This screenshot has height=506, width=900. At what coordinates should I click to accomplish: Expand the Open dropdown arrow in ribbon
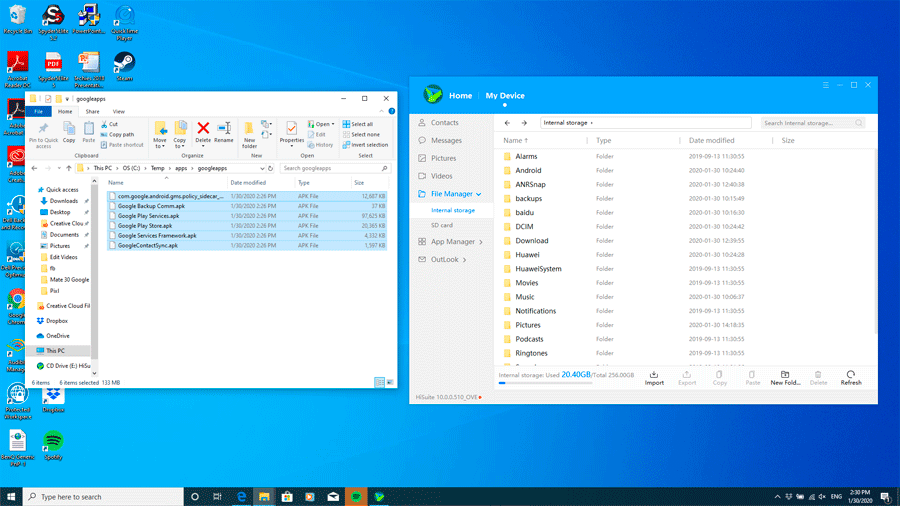click(x=333, y=124)
